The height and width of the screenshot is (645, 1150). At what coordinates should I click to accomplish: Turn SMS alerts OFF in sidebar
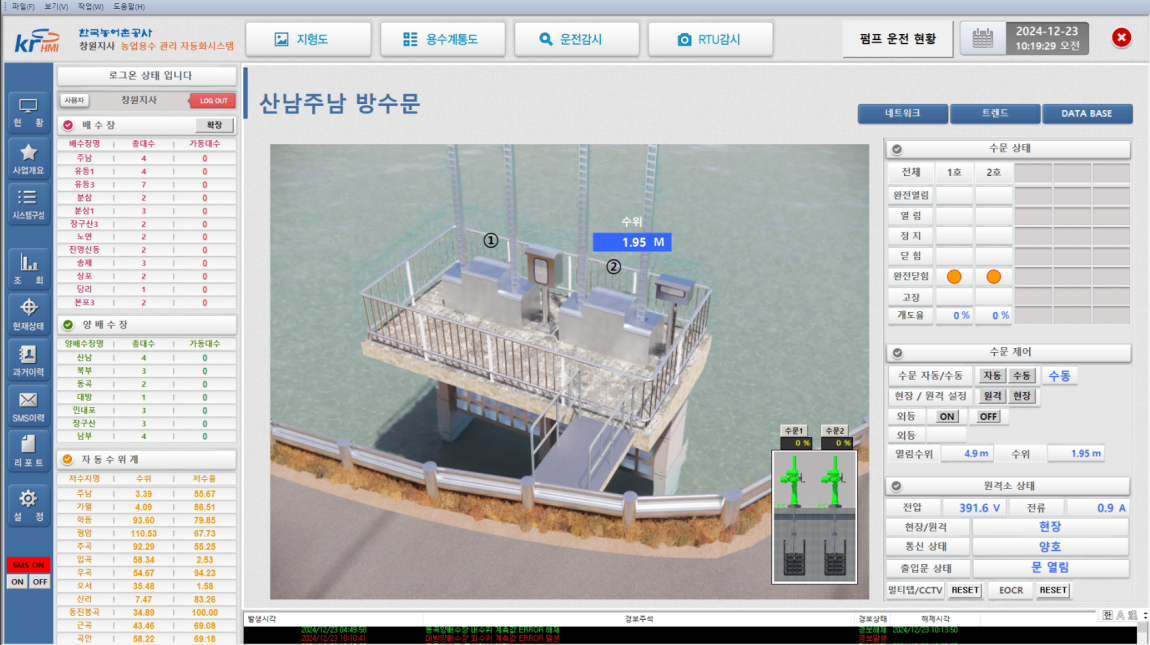40,582
